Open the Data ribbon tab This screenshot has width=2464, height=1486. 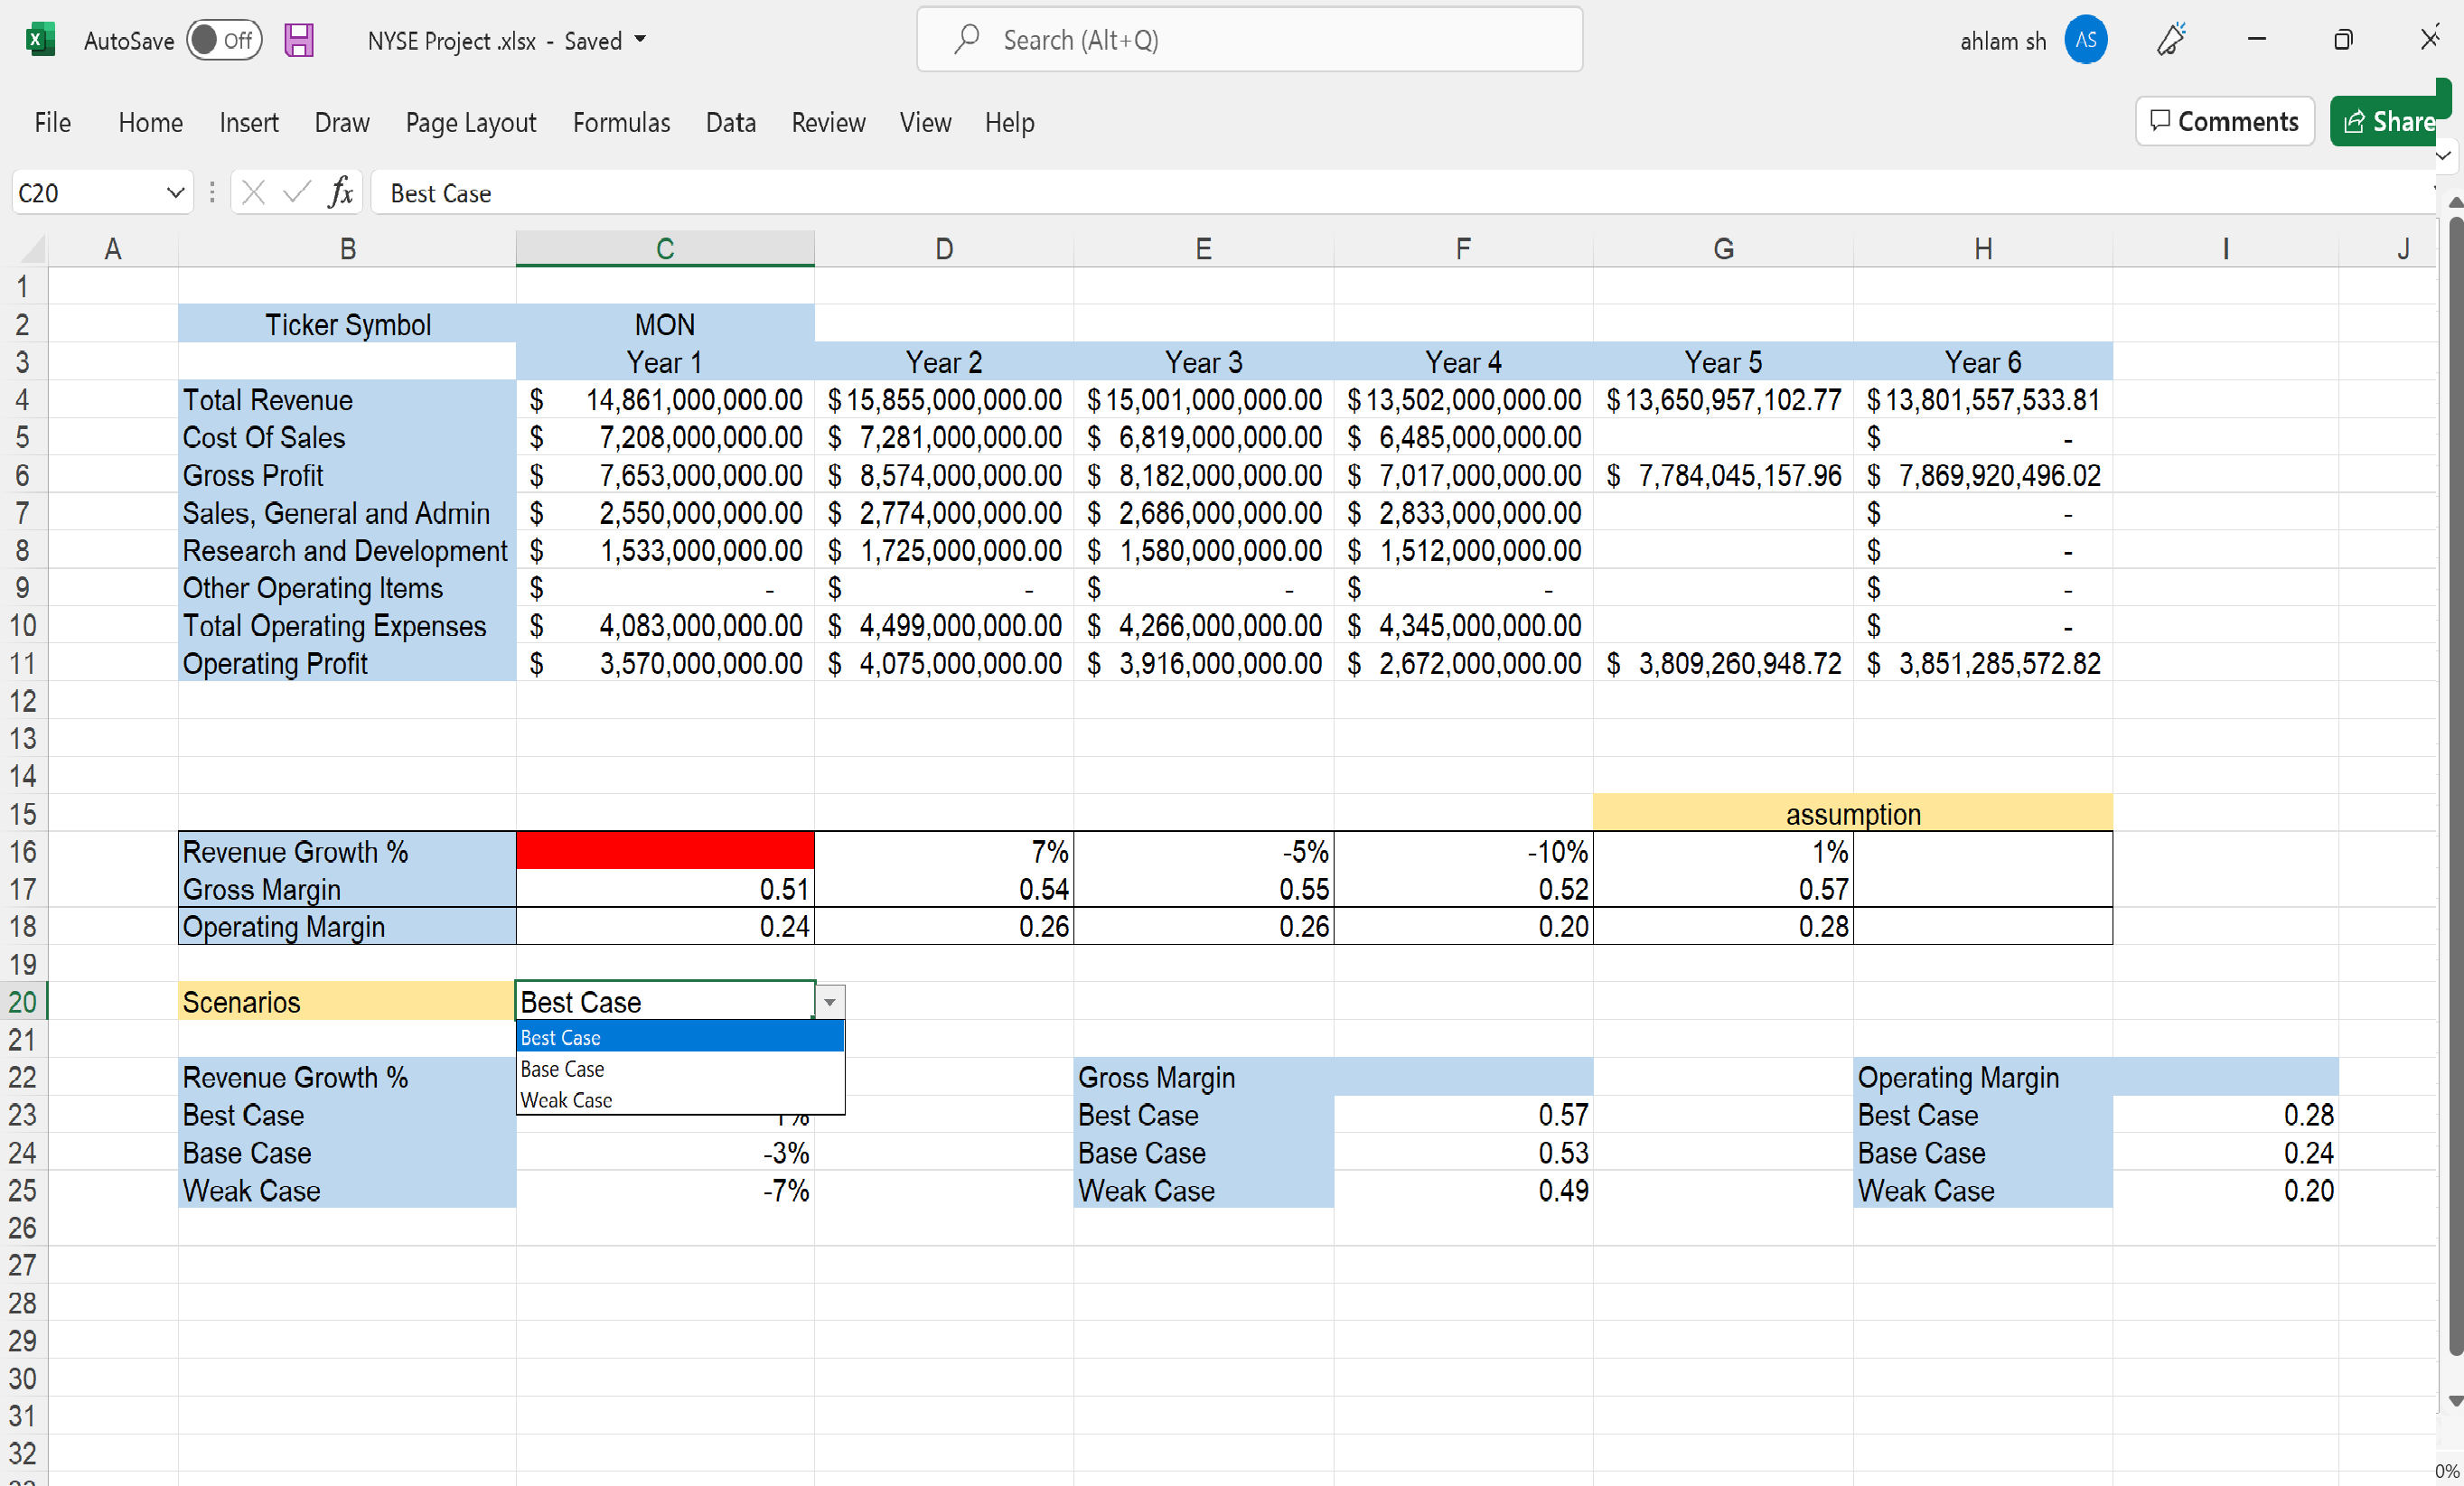point(730,122)
